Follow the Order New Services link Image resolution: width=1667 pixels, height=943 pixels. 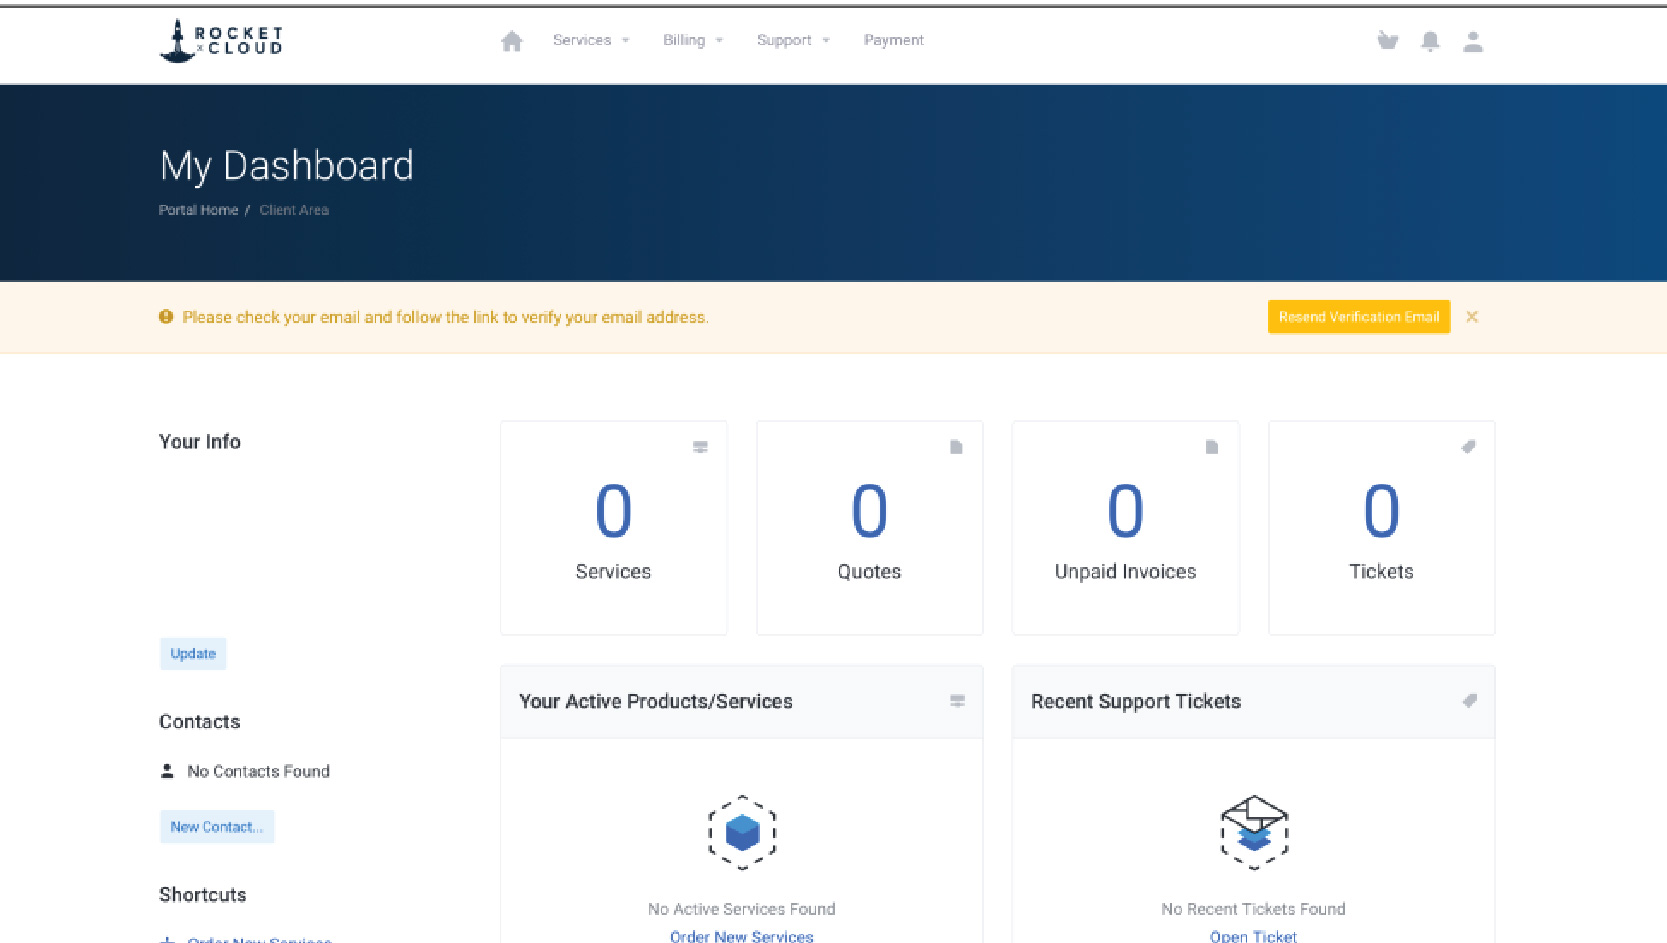click(x=741, y=936)
